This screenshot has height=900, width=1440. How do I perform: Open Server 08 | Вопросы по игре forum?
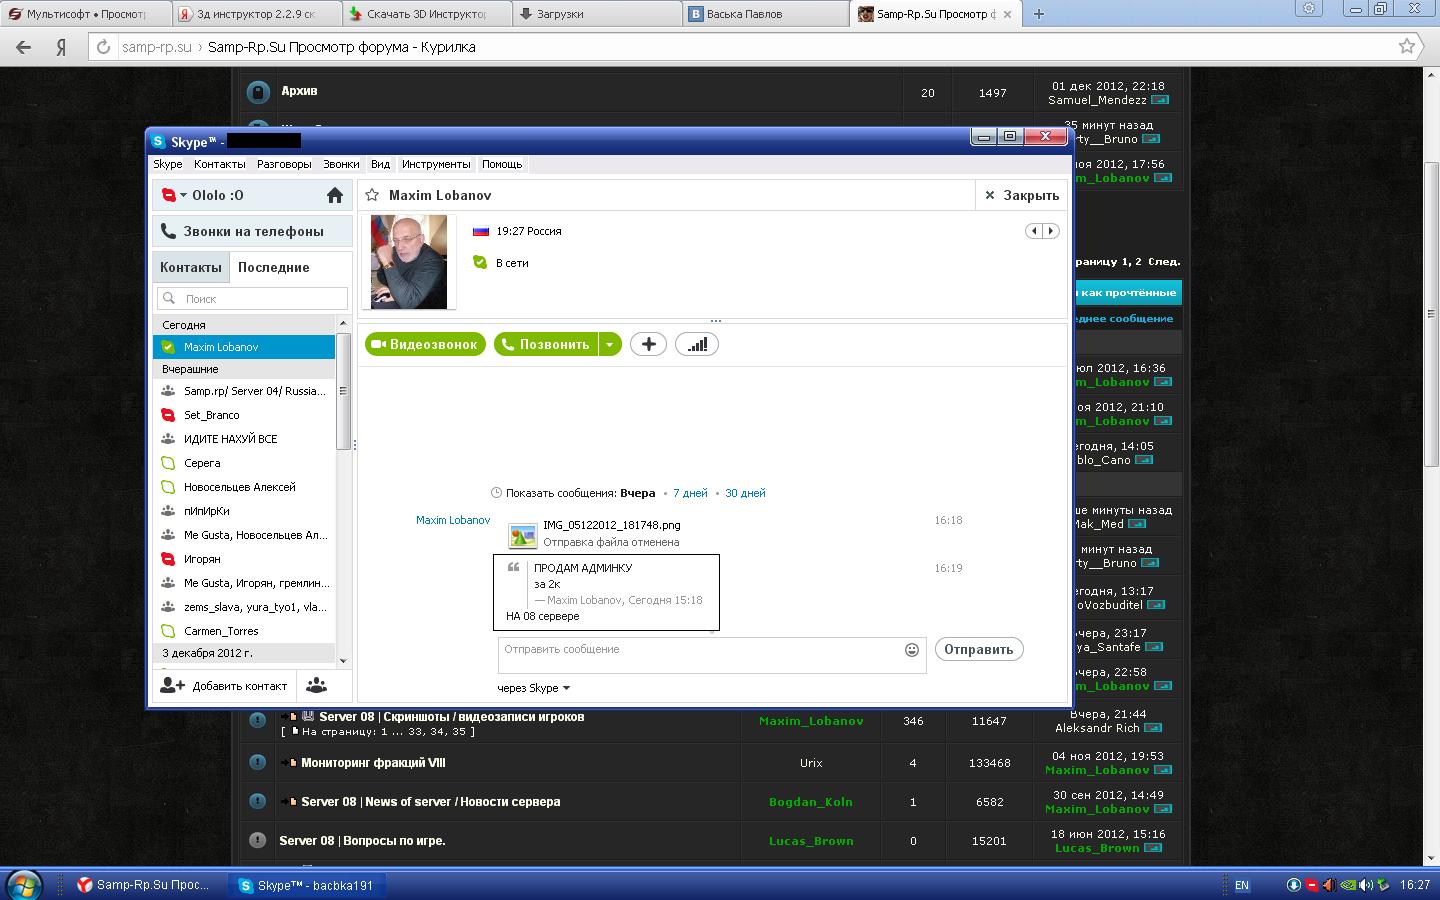click(362, 841)
